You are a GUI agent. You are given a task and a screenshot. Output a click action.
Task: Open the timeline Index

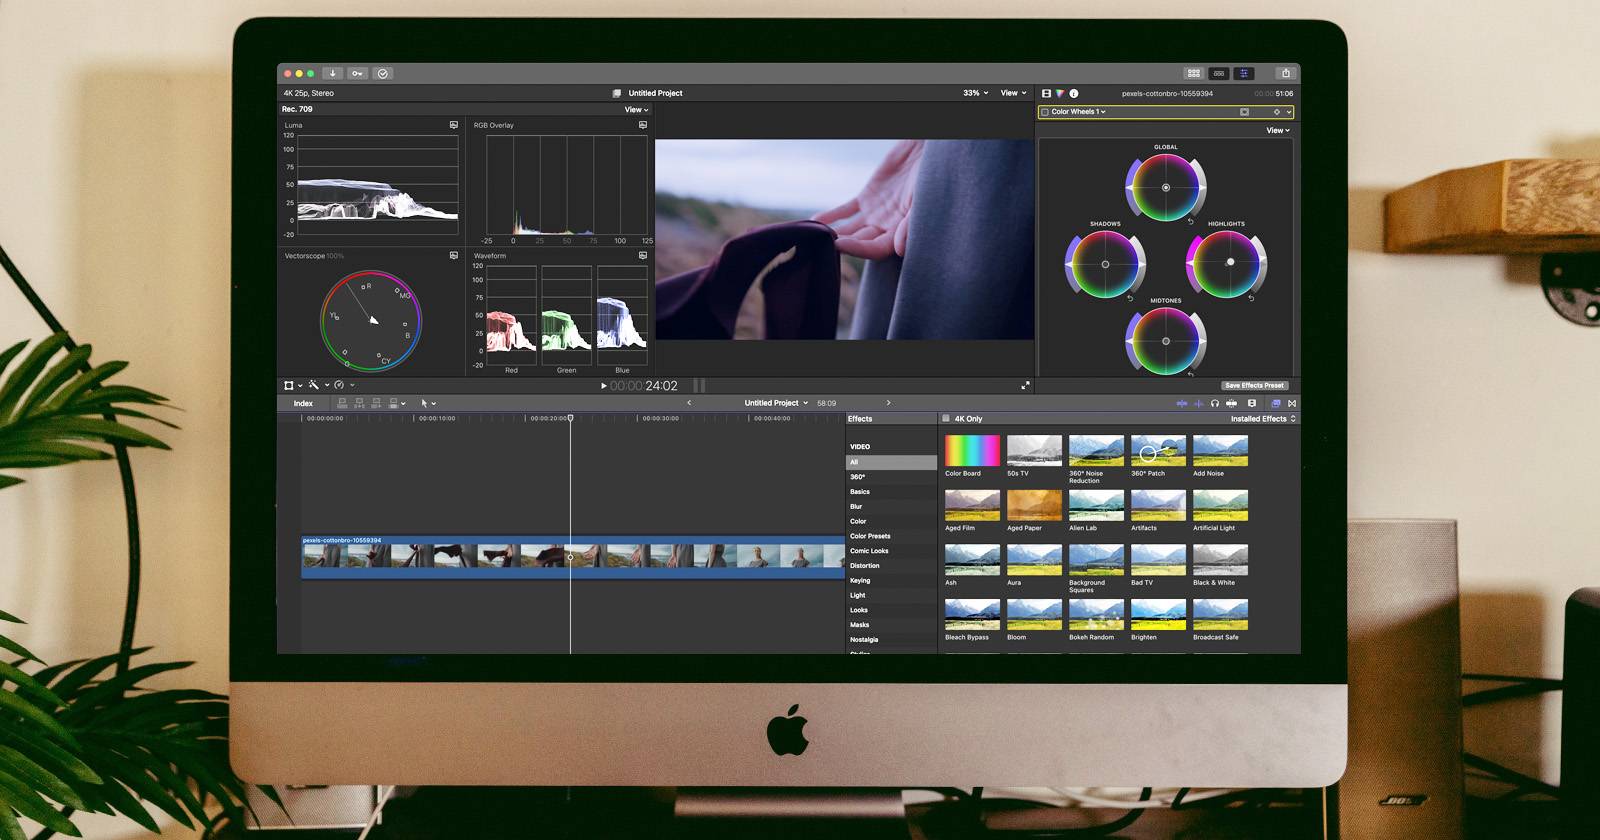pyautogui.click(x=303, y=403)
